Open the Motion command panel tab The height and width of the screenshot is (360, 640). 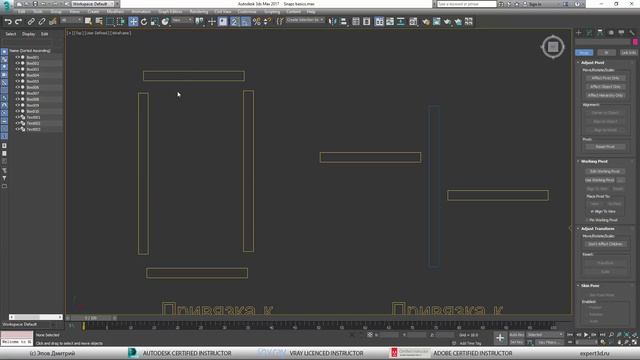611,33
